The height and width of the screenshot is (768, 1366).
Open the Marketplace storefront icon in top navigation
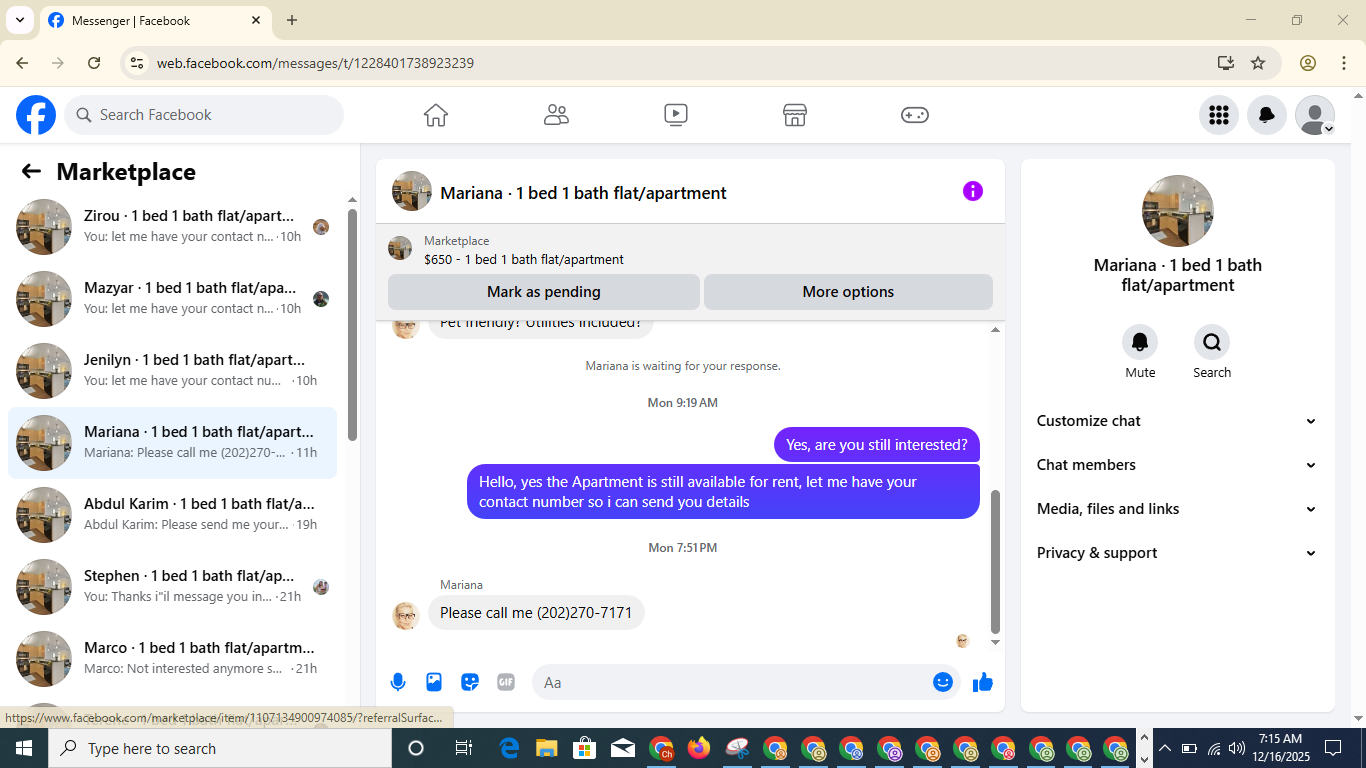click(795, 115)
